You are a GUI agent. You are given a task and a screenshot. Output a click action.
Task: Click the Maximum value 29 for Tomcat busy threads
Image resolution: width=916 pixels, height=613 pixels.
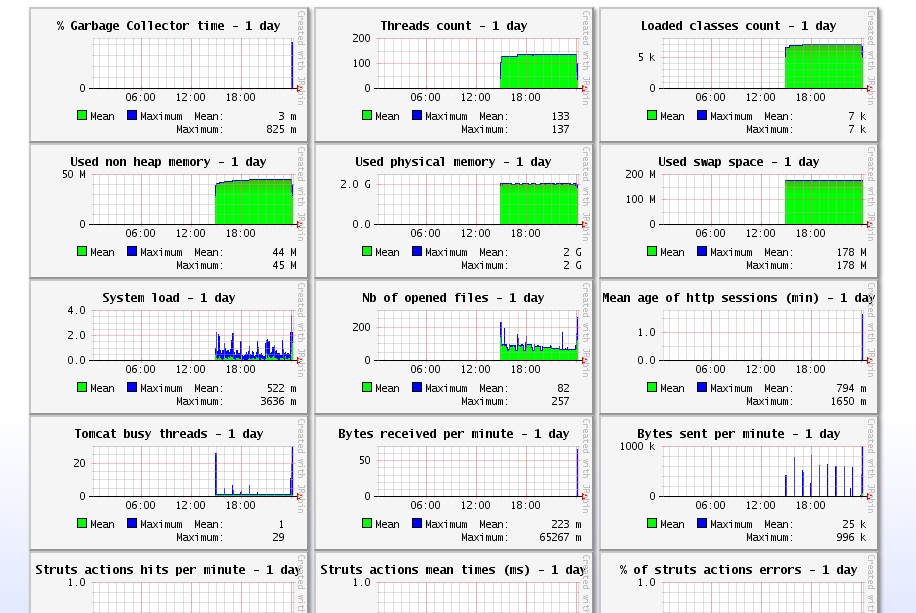pyautogui.click(x=279, y=538)
